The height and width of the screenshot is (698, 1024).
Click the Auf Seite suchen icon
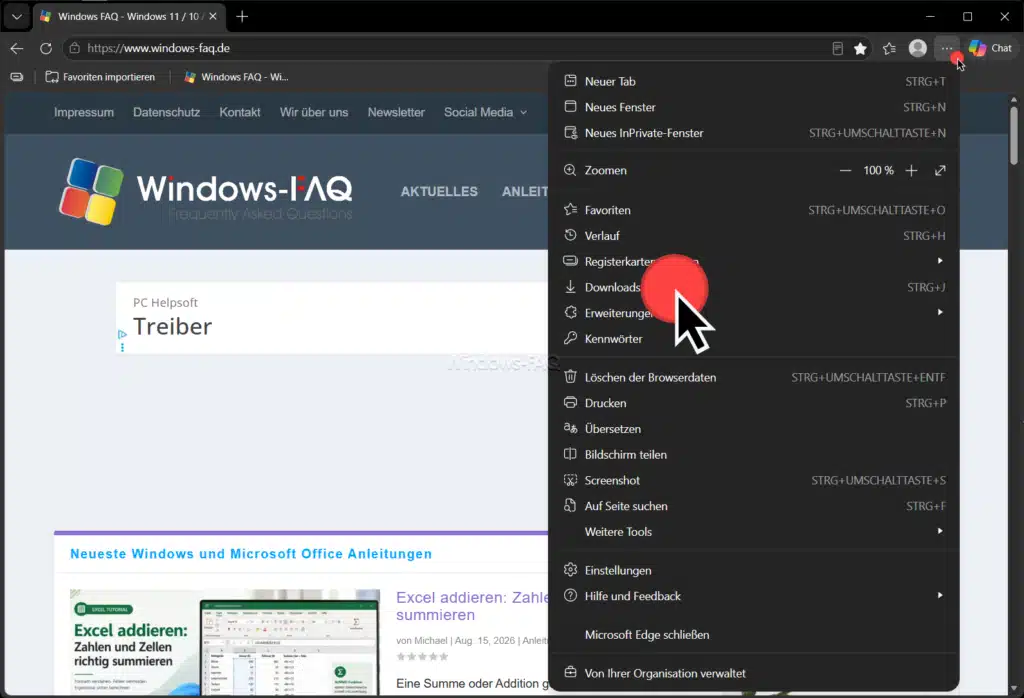pyautogui.click(x=570, y=505)
